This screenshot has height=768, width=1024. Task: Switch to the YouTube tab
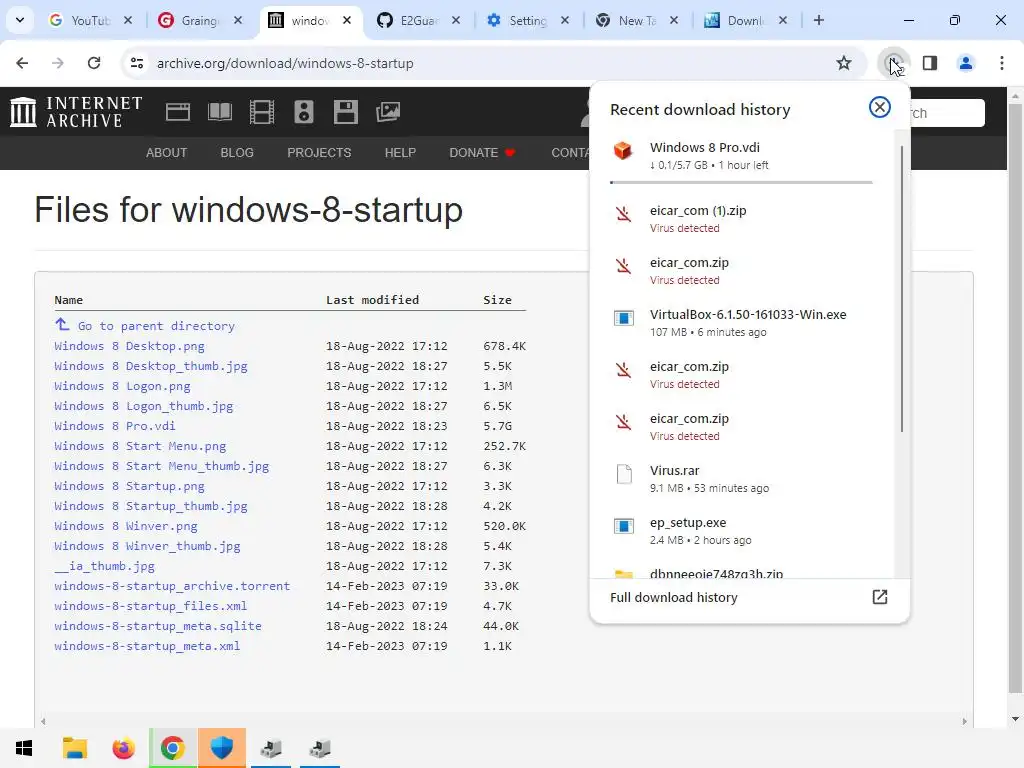point(90,20)
